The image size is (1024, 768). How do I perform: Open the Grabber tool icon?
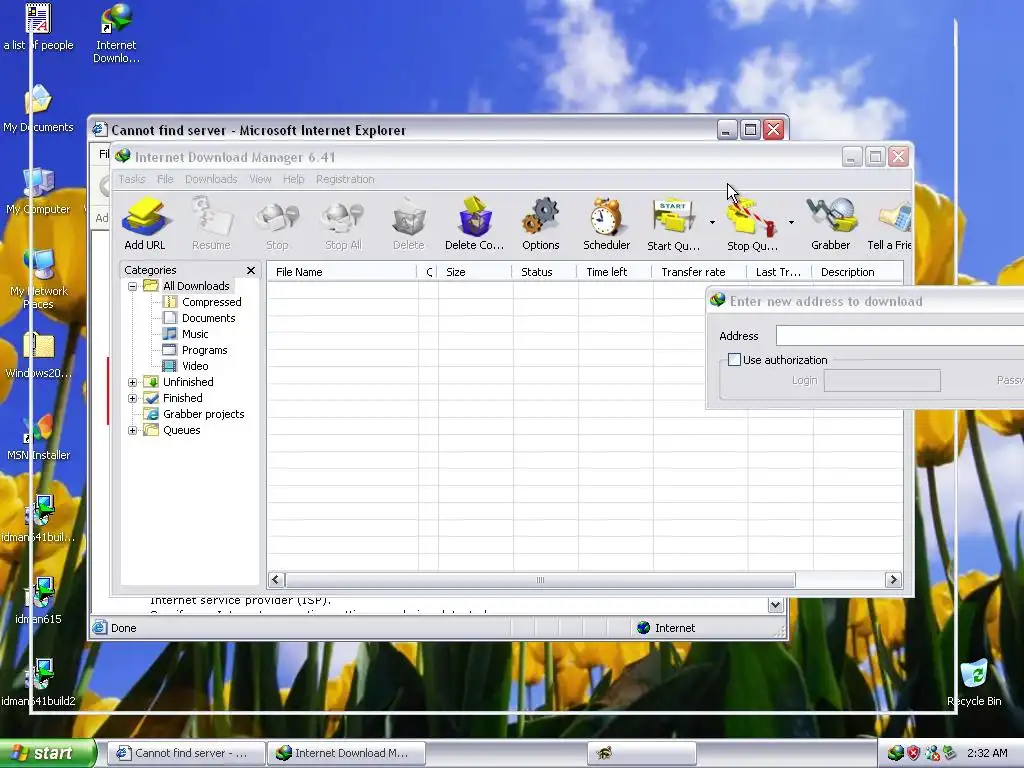point(831,224)
